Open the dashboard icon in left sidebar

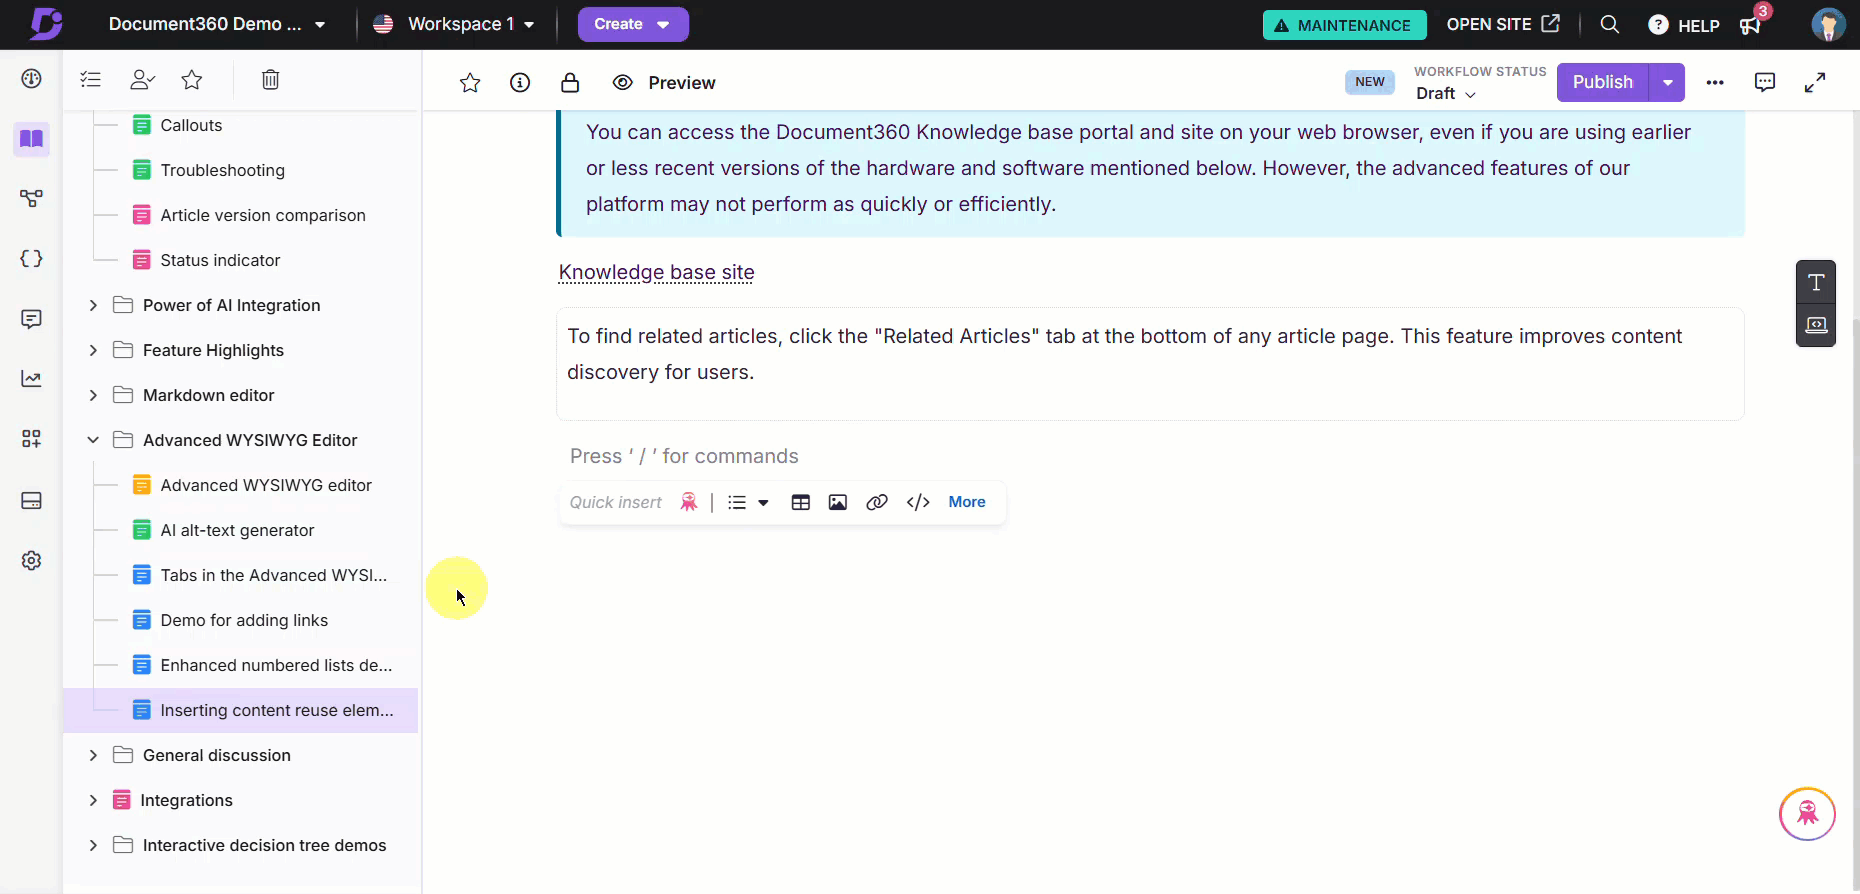click(32, 79)
